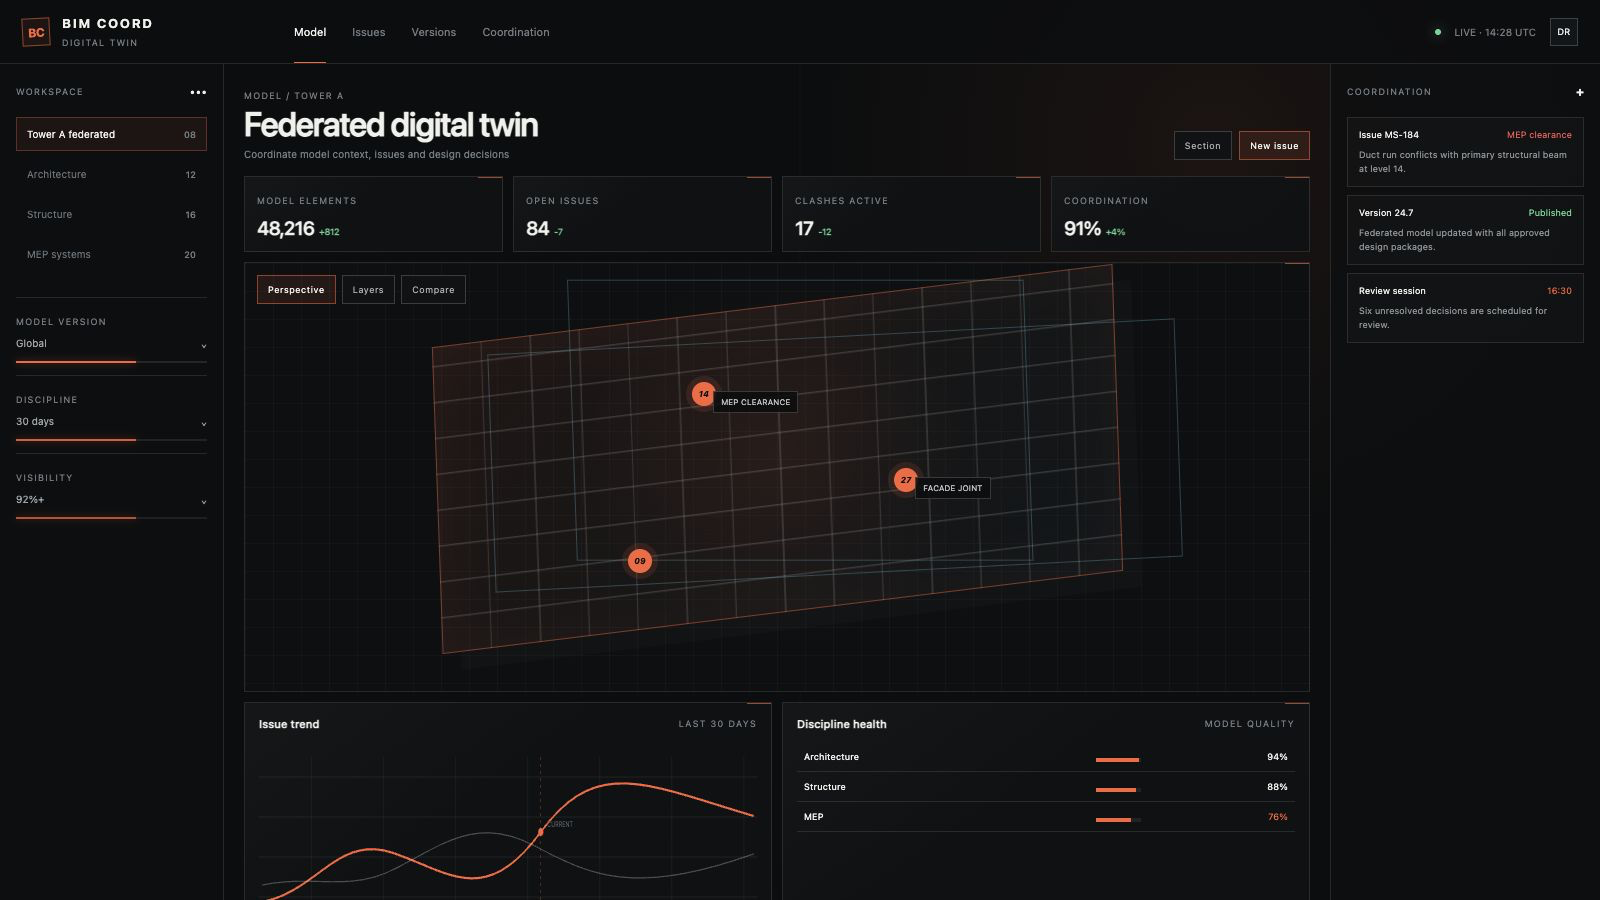1600x900 pixels.
Task: Select Tower A federated workspace
Action: (x=111, y=134)
